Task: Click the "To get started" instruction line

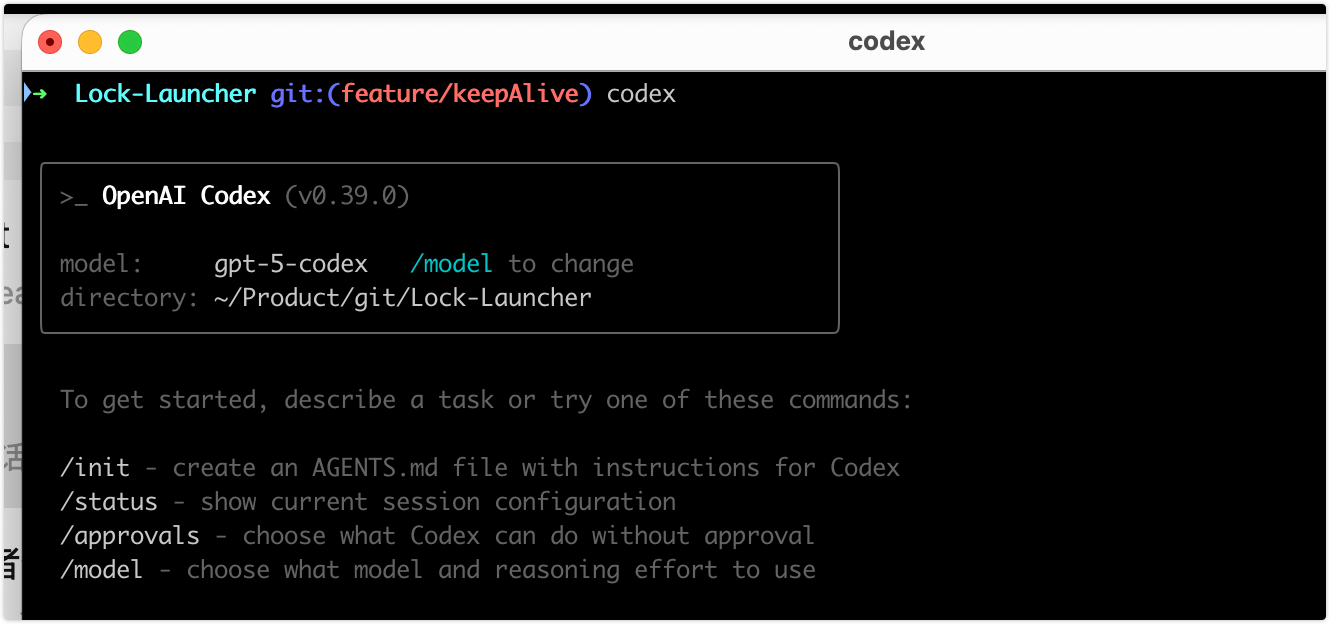Action: pos(486,400)
